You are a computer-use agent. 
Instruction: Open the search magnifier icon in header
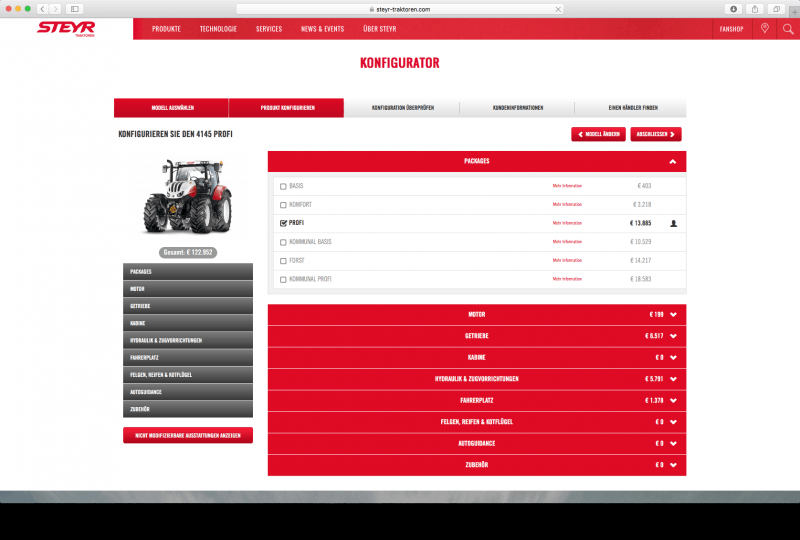788,29
